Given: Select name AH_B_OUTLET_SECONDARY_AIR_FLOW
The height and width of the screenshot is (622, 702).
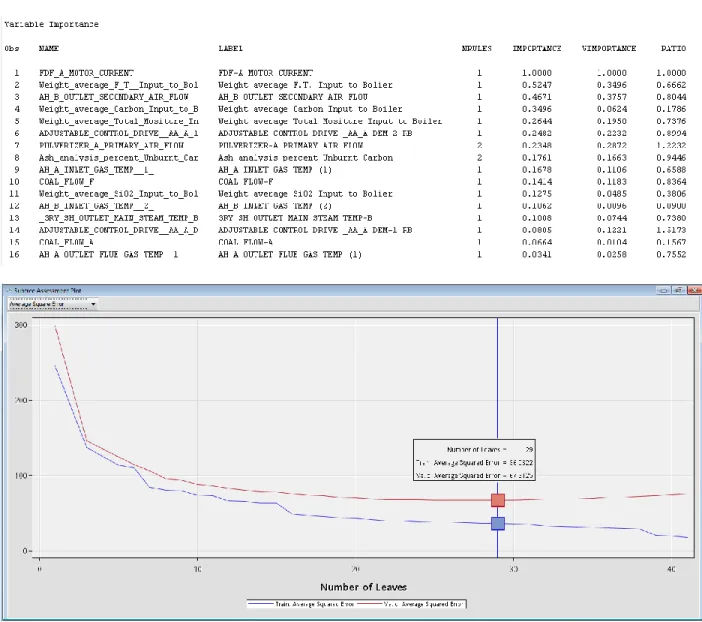Looking at the screenshot, I should pyautogui.click(x=113, y=97).
